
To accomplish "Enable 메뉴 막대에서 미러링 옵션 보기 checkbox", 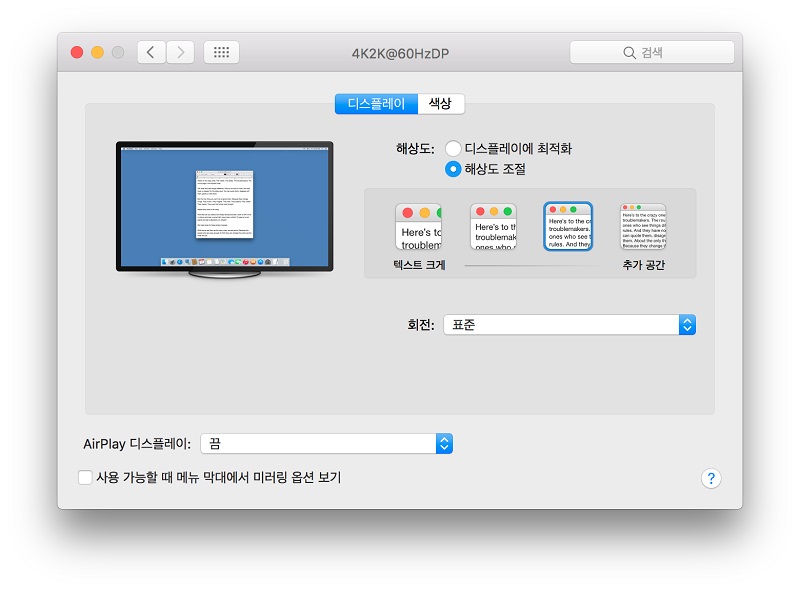I will click(x=85, y=478).
